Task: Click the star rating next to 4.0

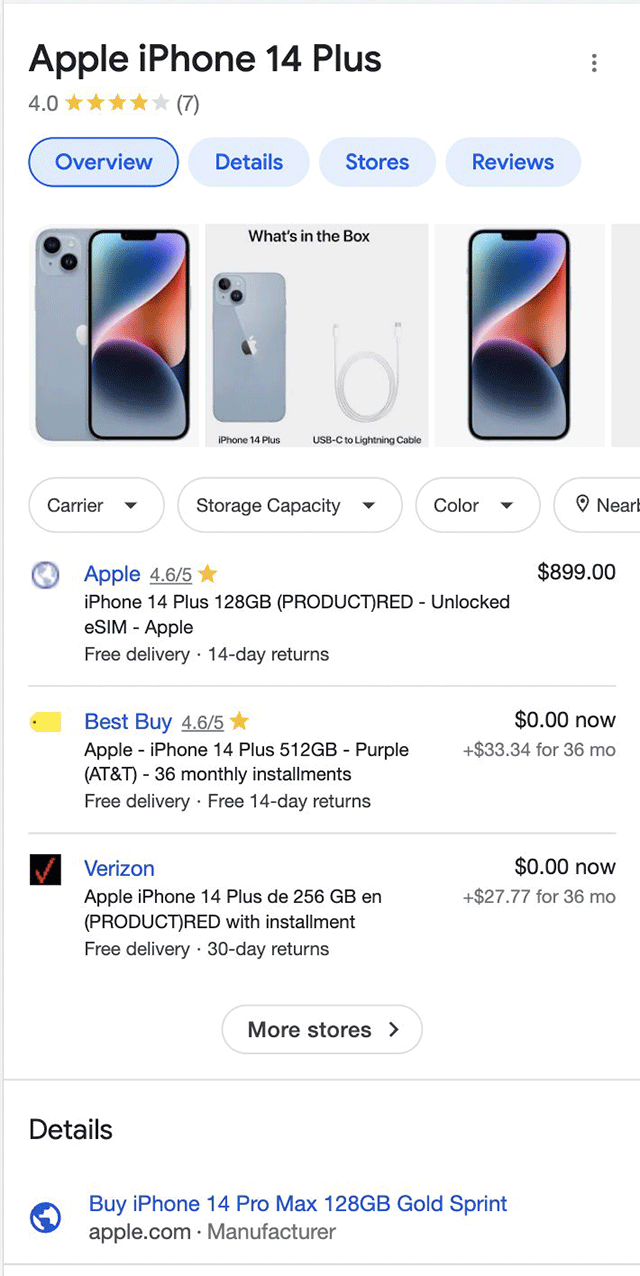Action: [117, 103]
